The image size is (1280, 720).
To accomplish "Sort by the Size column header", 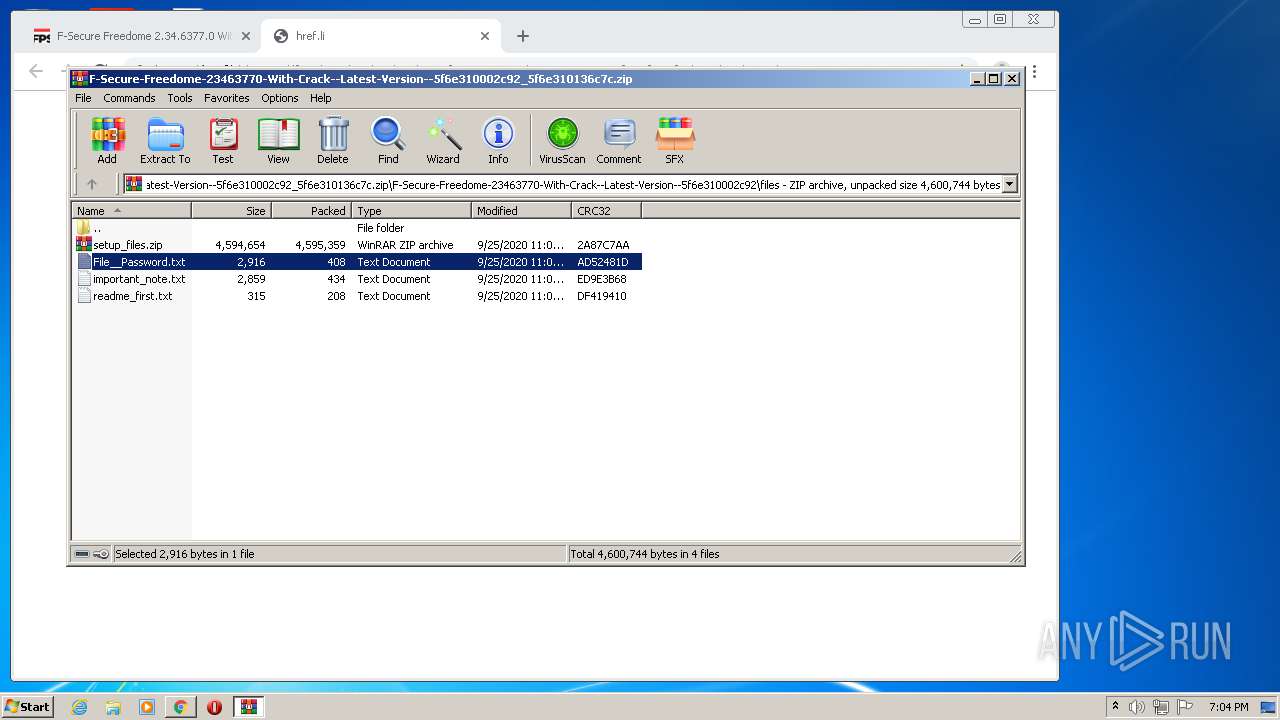I will pyautogui.click(x=231, y=211).
